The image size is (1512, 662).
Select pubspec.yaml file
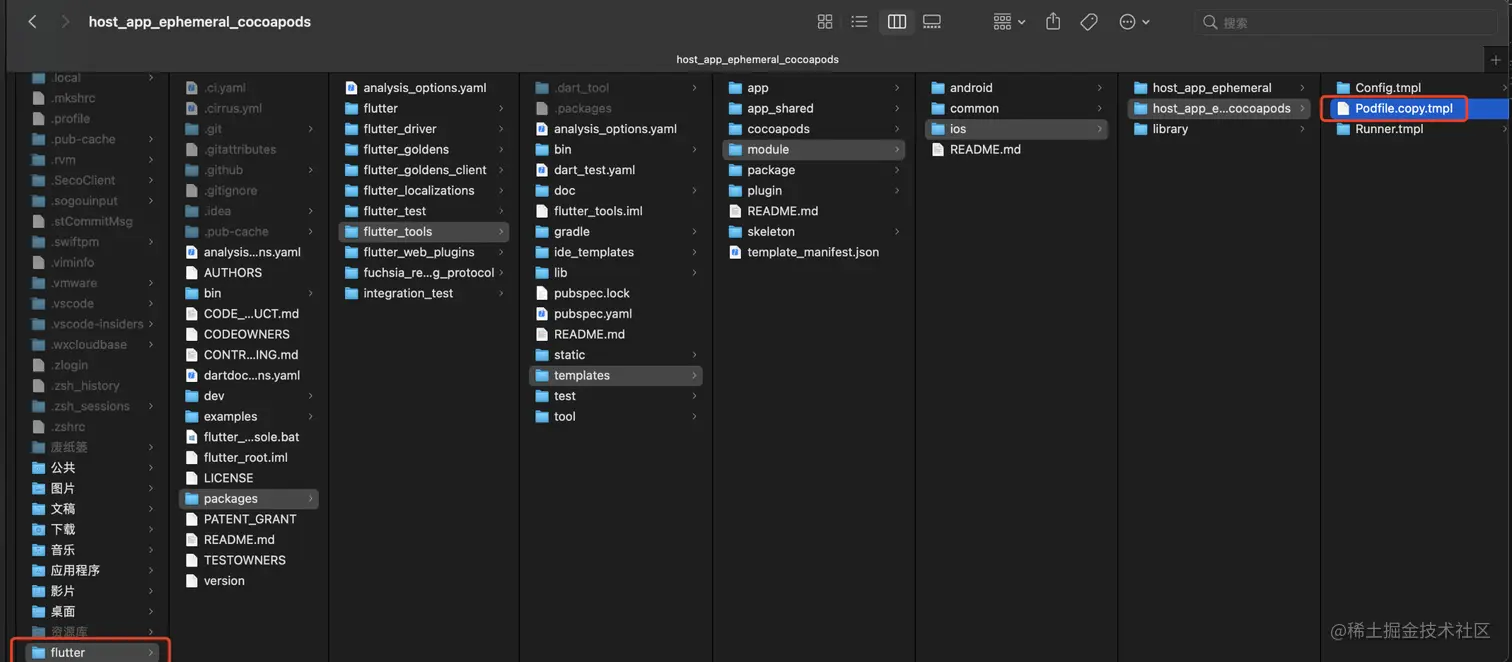pyautogui.click(x=583, y=314)
